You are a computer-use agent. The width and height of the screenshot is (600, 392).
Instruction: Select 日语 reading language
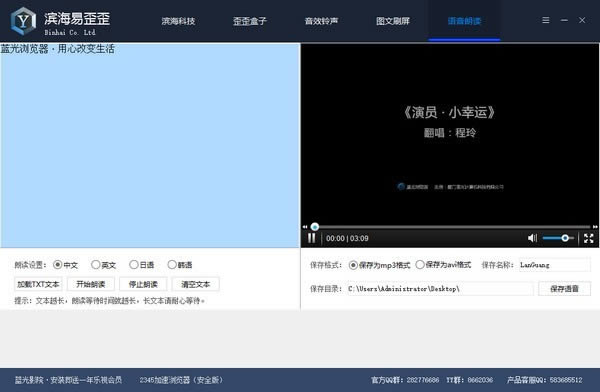[x=142, y=265]
